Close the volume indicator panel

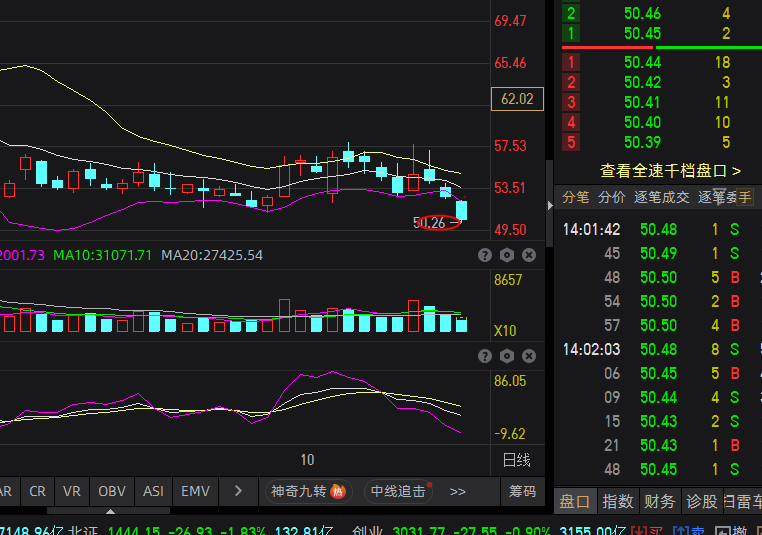529,255
